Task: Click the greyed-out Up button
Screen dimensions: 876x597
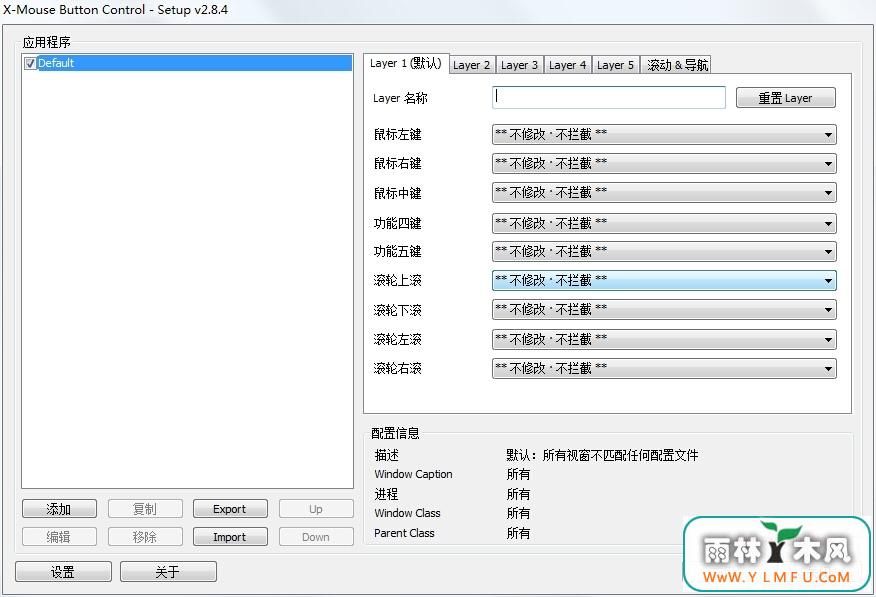Action: tap(316, 509)
